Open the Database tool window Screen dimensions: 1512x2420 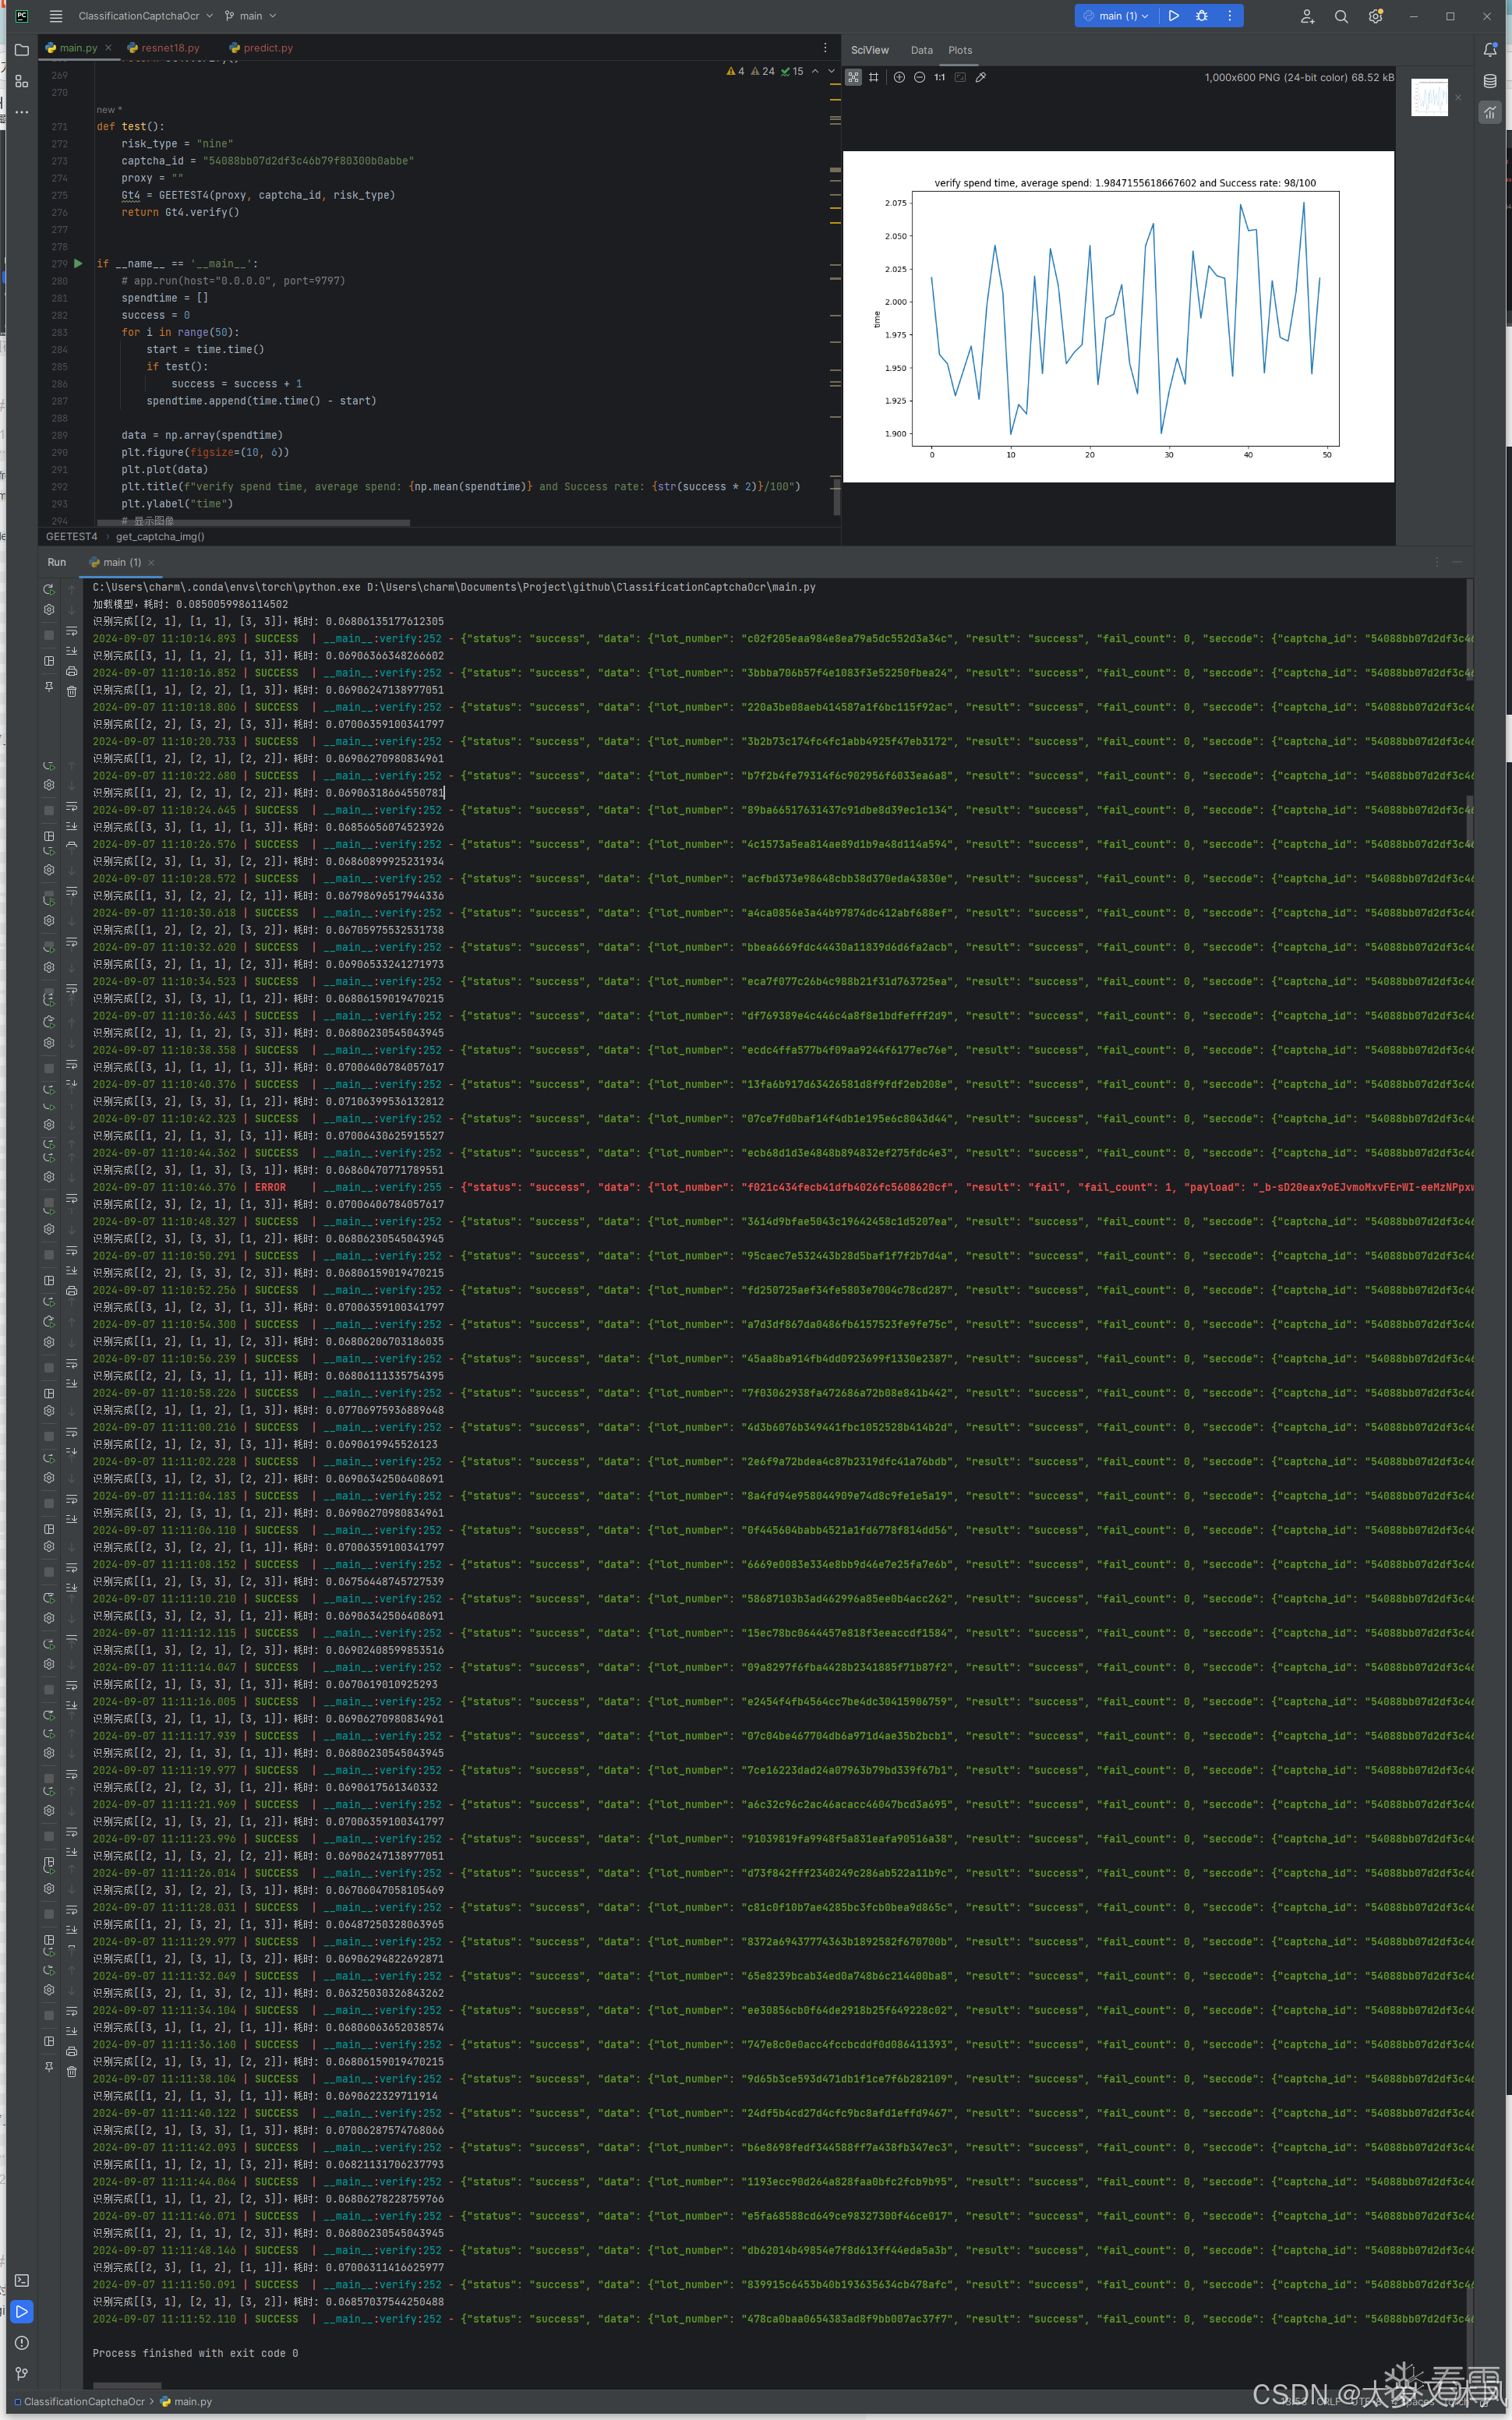[1490, 81]
